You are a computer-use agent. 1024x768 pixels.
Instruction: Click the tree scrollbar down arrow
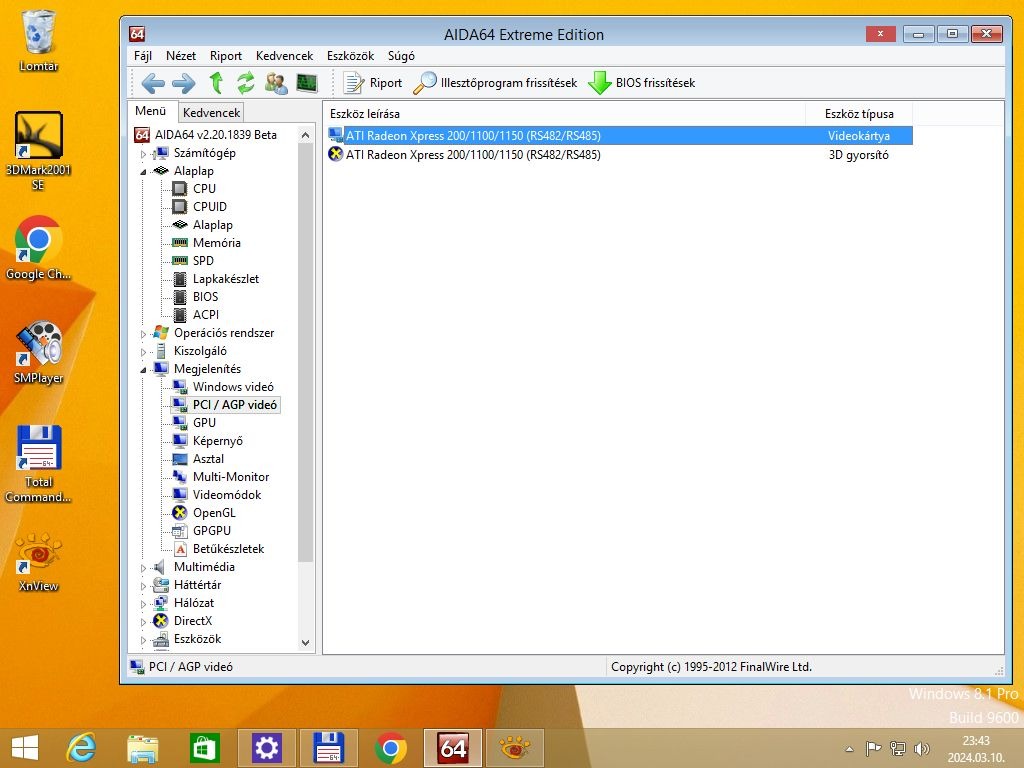click(305, 643)
